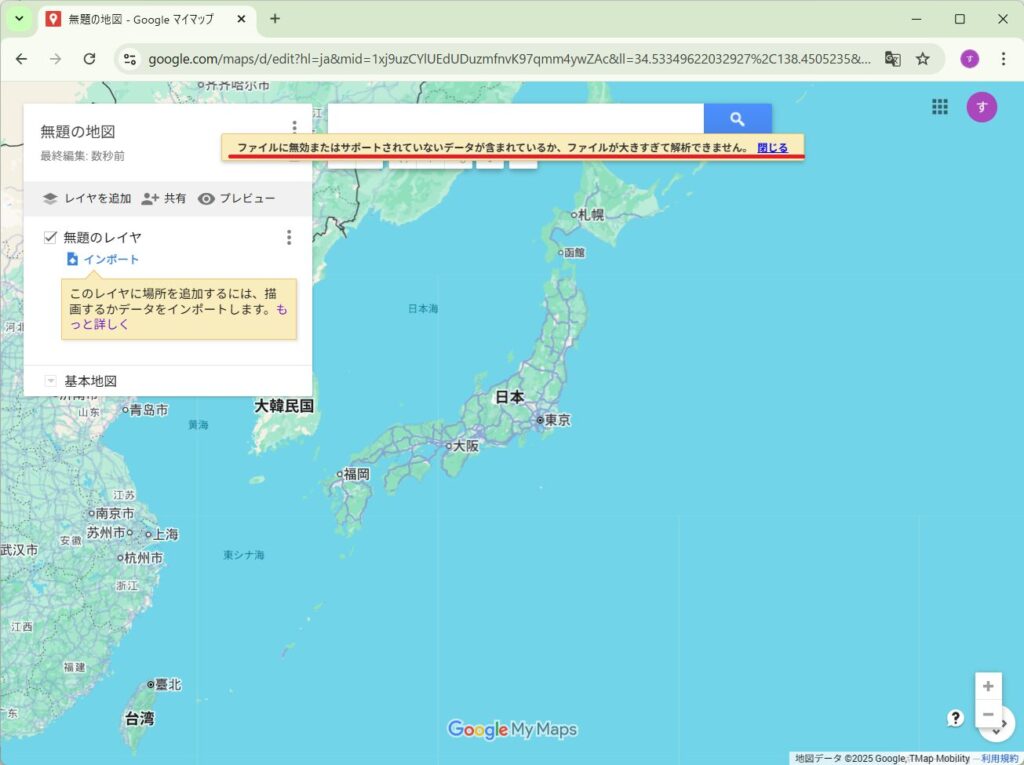The image size is (1024, 765).
Task: Click 共有 to share the map
Action: (x=164, y=199)
